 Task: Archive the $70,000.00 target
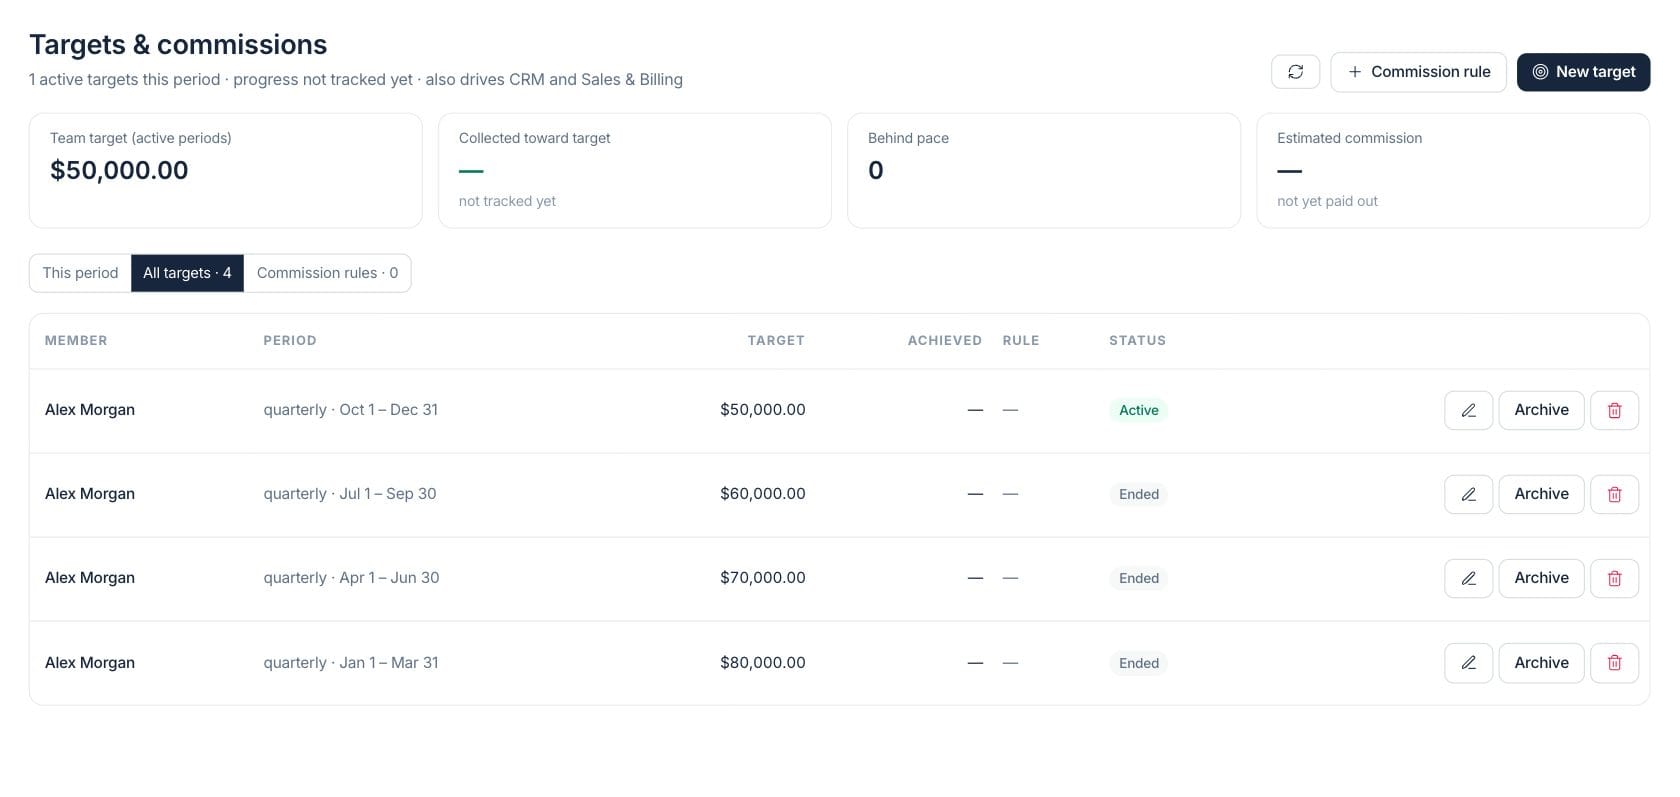point(1541,578)
